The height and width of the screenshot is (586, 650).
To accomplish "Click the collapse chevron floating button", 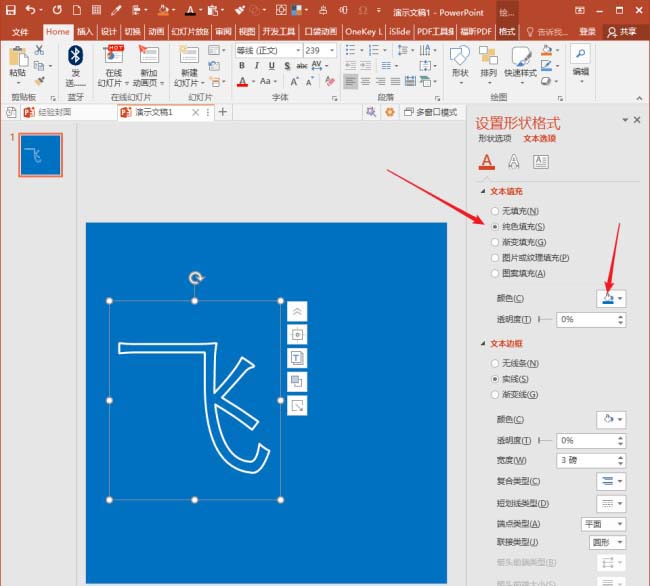I will [x=297, y=312].
